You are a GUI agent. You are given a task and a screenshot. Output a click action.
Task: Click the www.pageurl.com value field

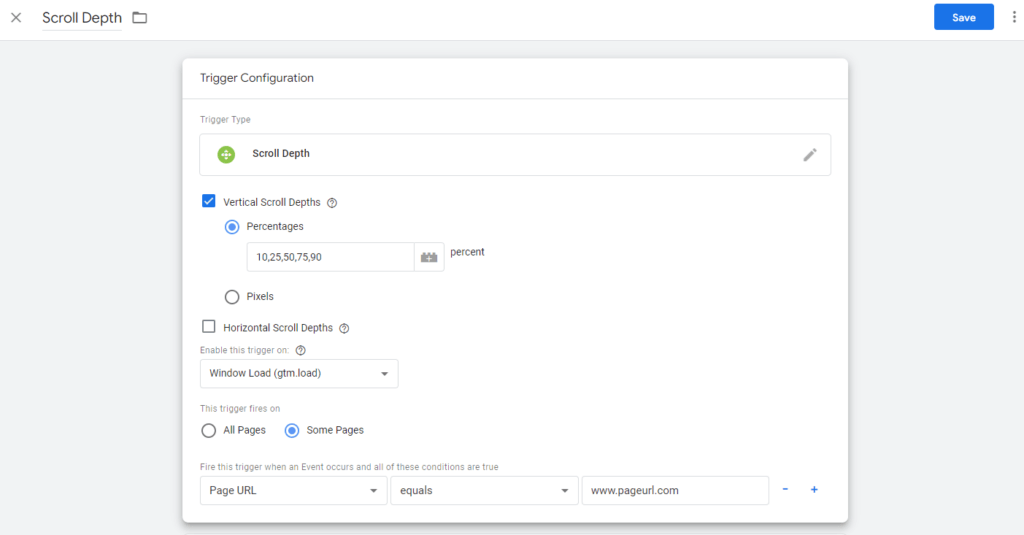tap(674, 490)
